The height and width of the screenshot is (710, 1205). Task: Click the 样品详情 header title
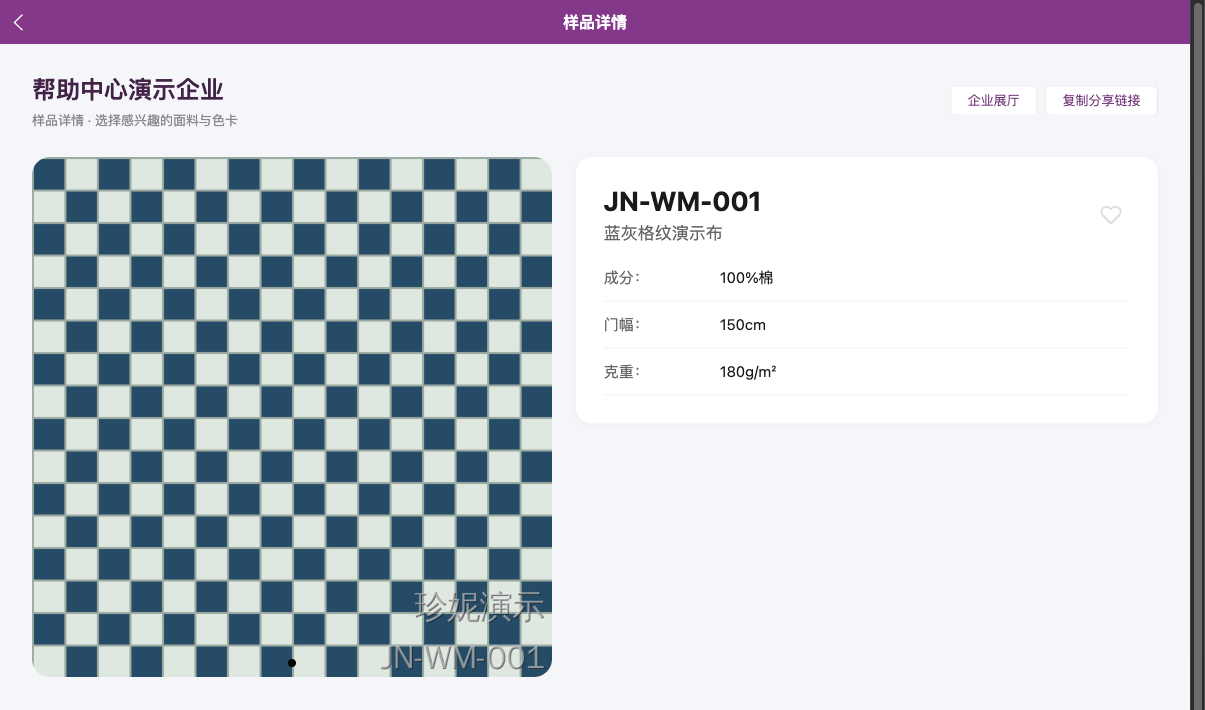coord(595,22)
